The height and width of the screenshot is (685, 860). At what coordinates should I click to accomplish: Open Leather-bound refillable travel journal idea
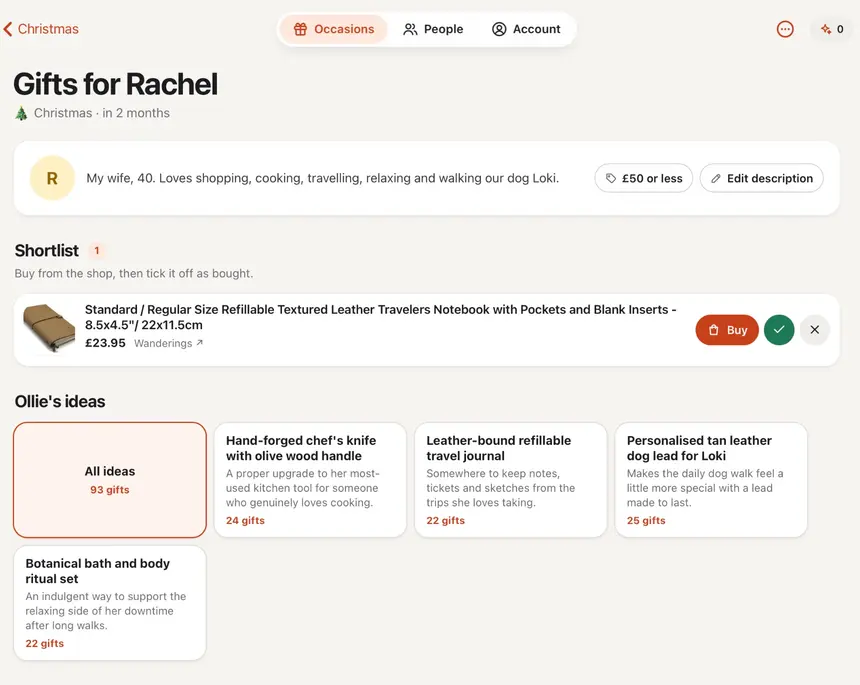(x=511, y=480)
